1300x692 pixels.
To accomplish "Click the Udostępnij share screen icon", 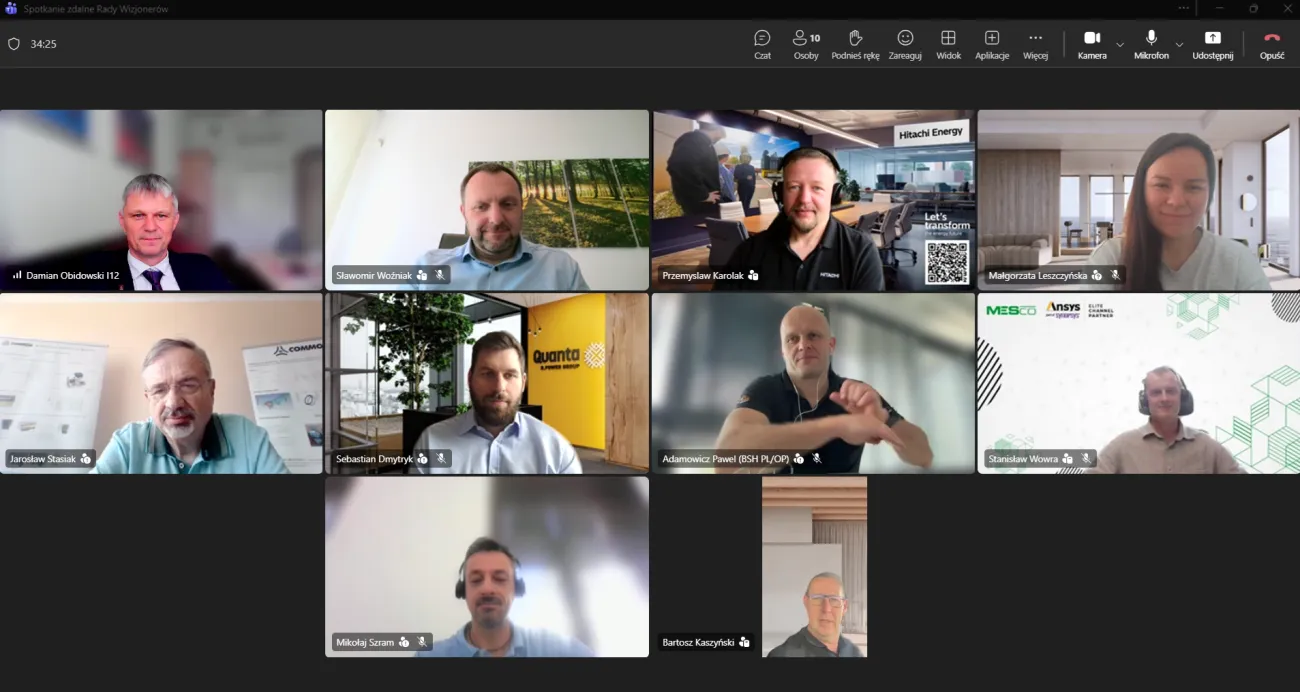I will pos(1212,44).
